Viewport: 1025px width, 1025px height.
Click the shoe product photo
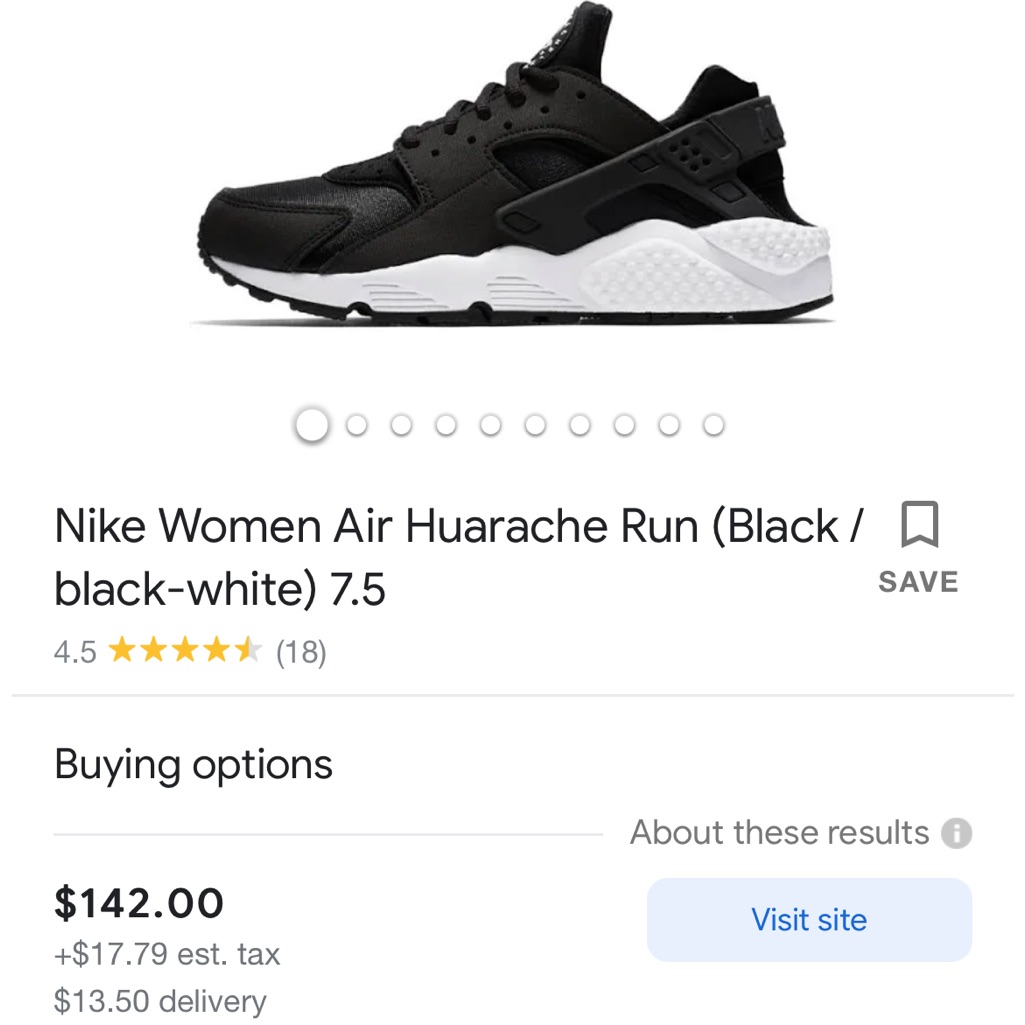click(x=512, y=170)
